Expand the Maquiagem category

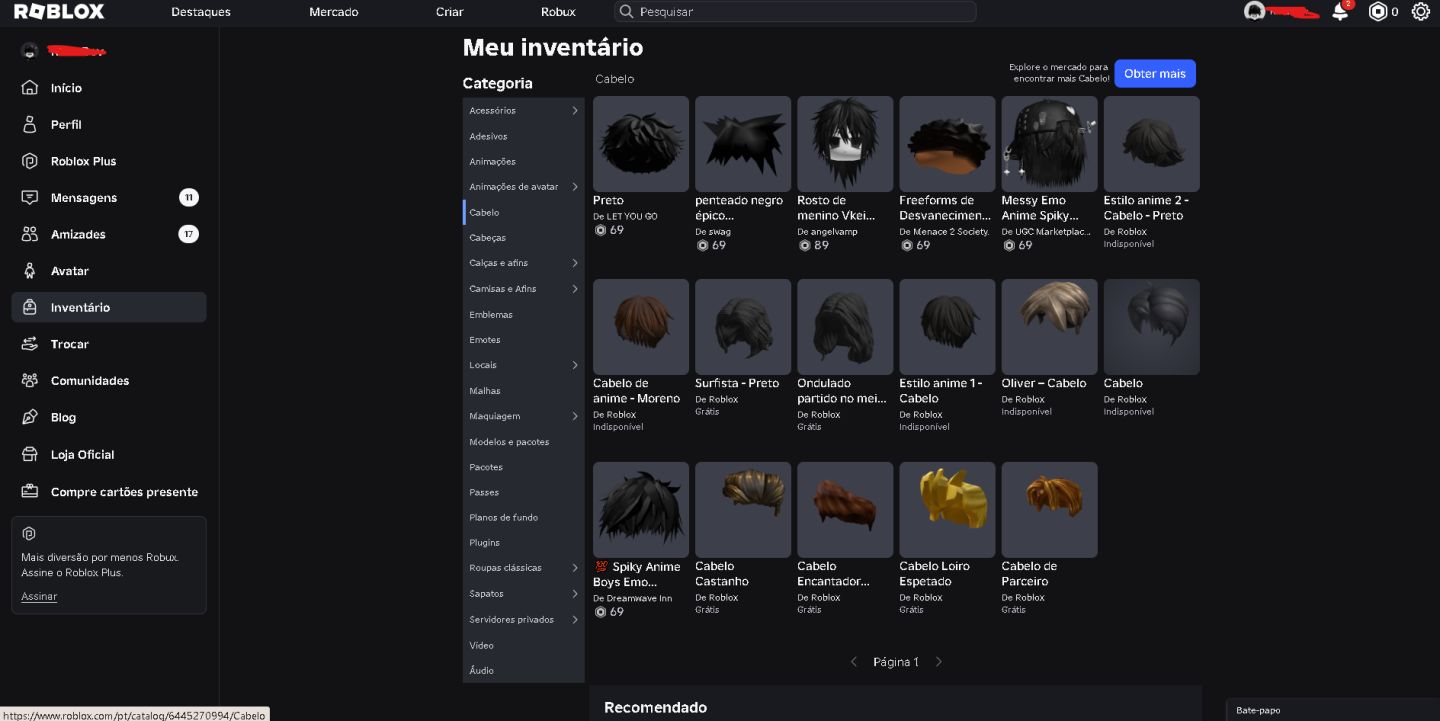click(575, 416)
